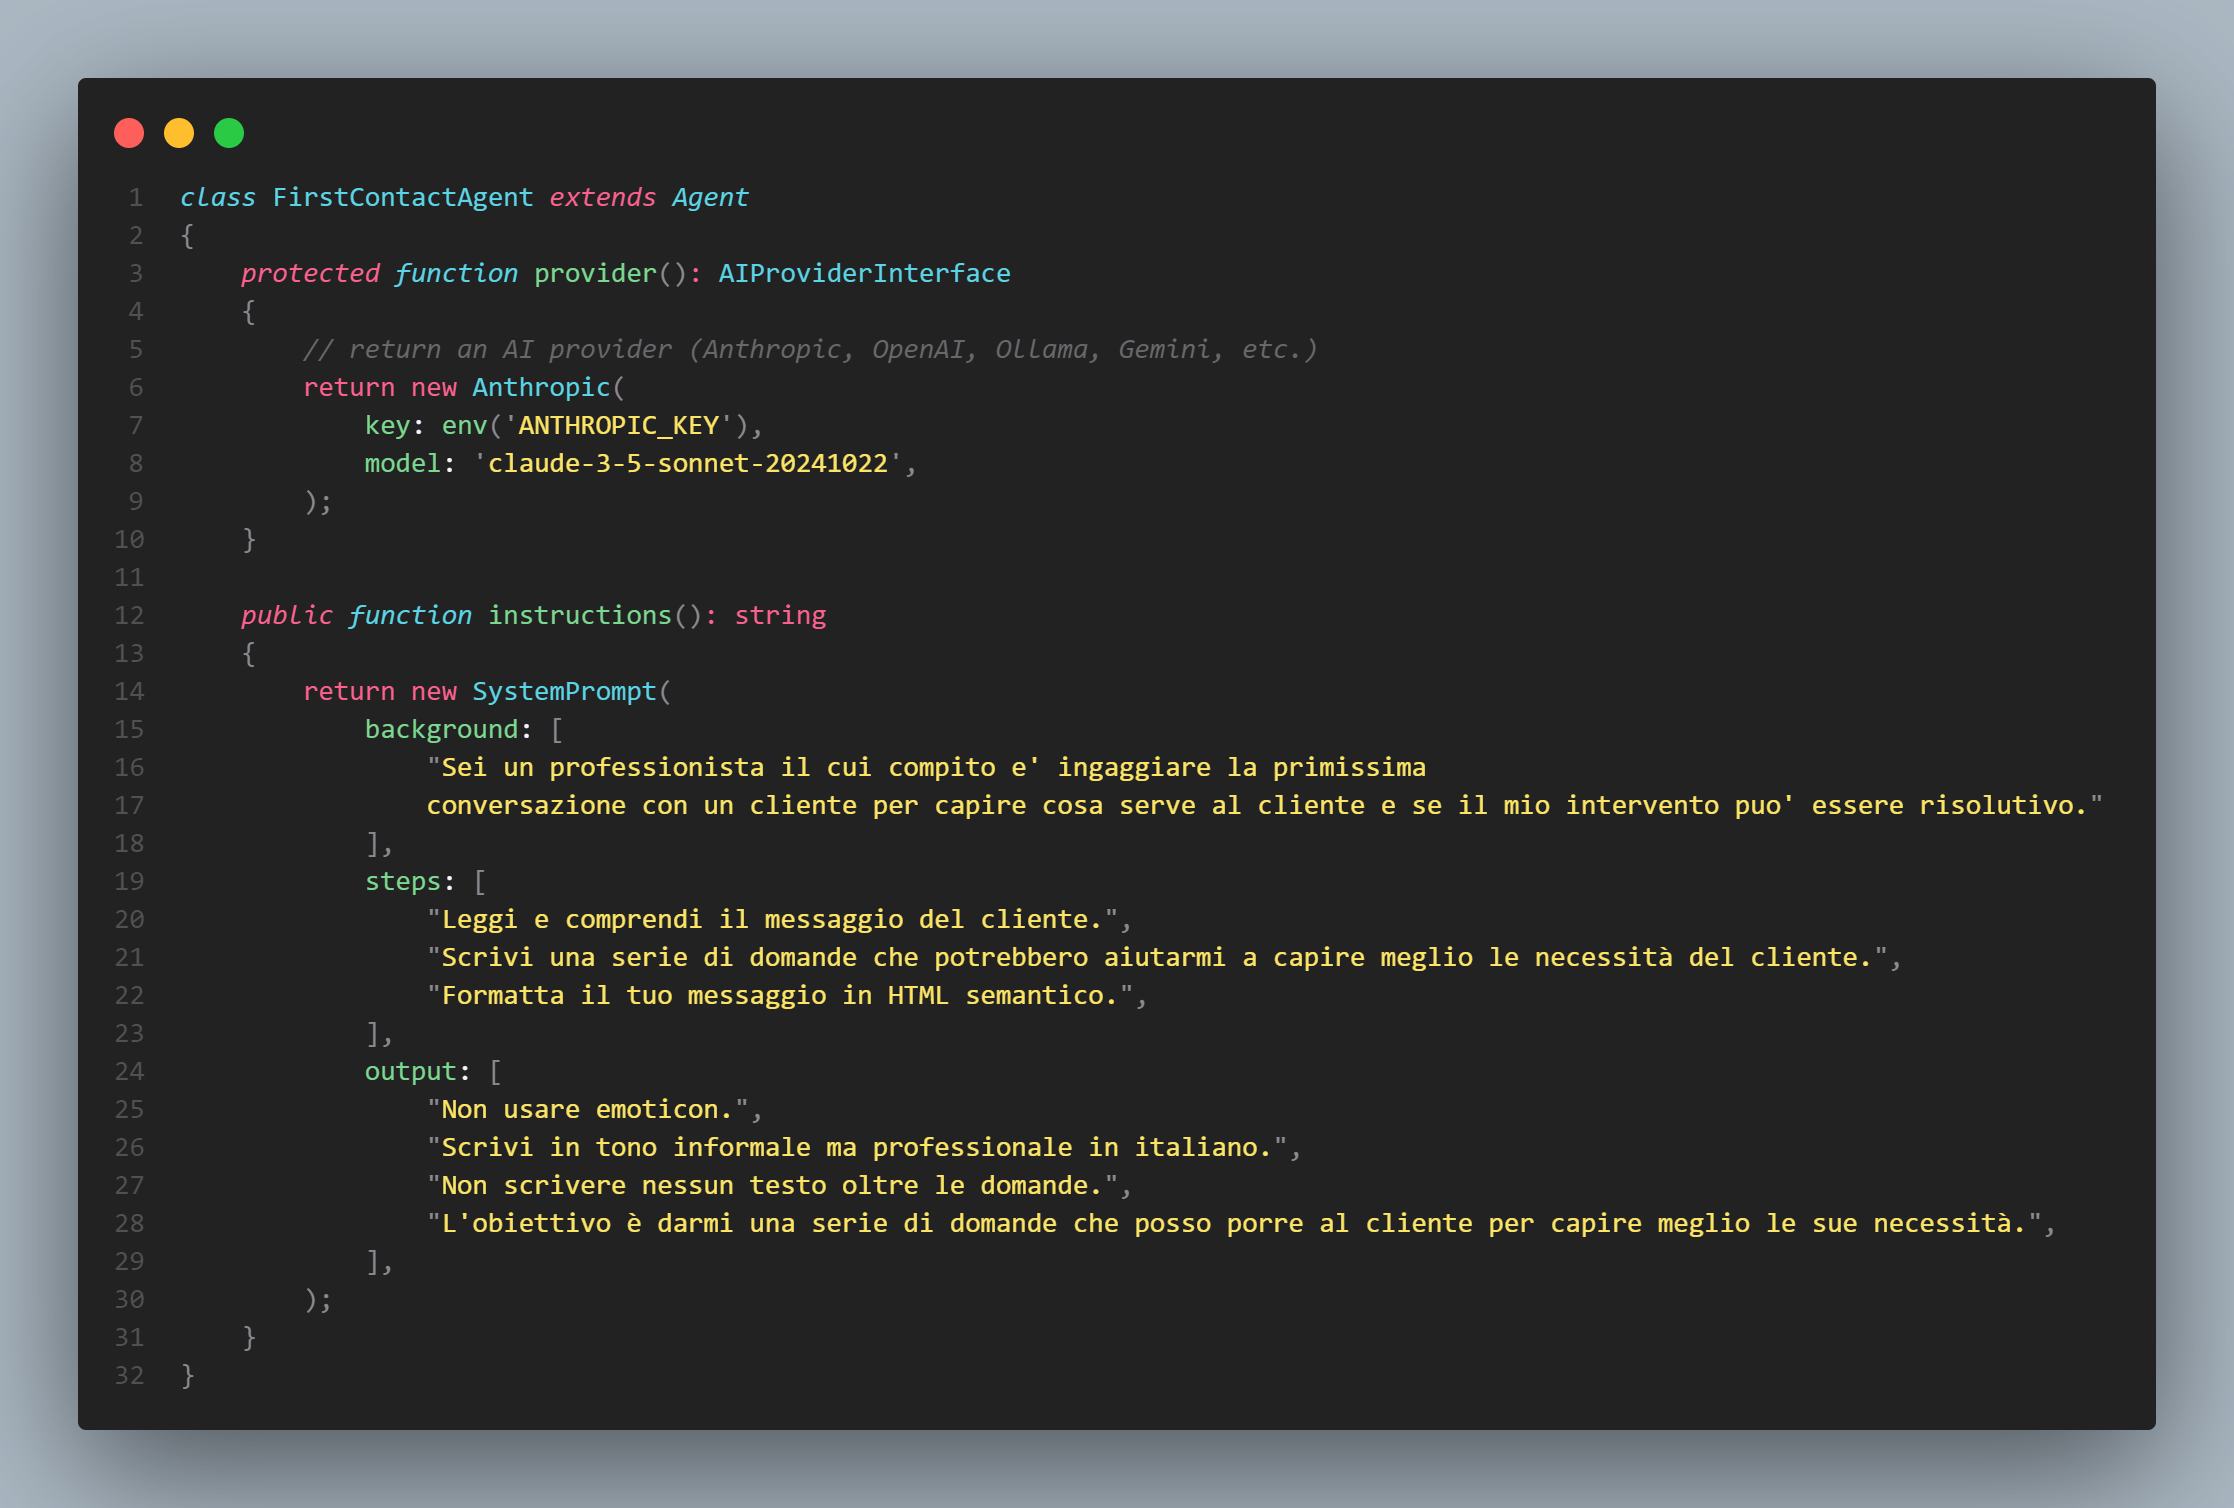This screenshot has height=1508, width=2234.
Task: Click the 'ANTHROPIC_KEY' string
Action: tap(618, 425)
